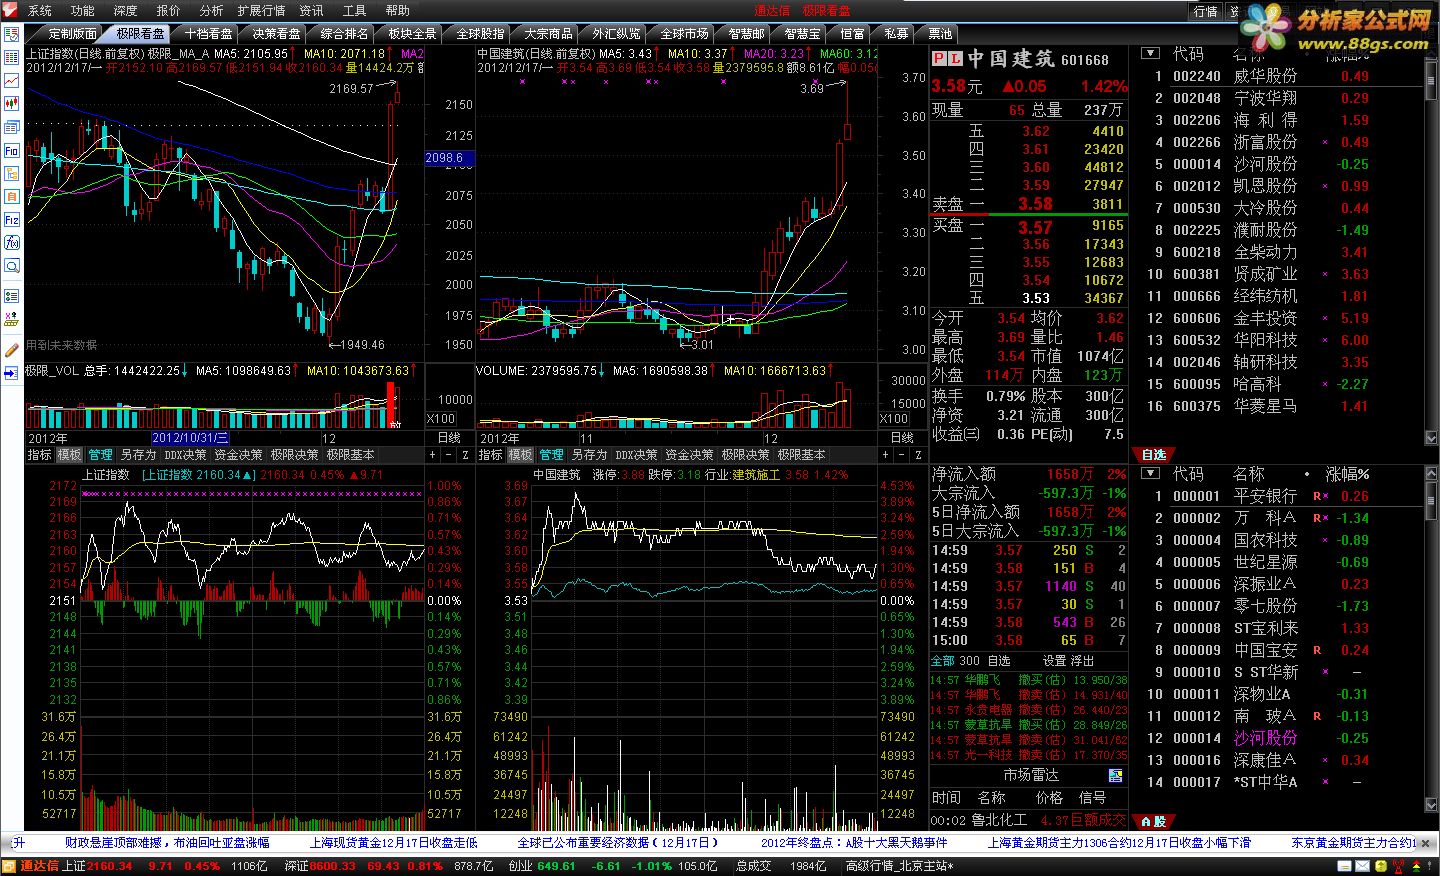Switch to 十档看盘 tab
Viewport: 1440px width, 876px height.
[209, 33]
